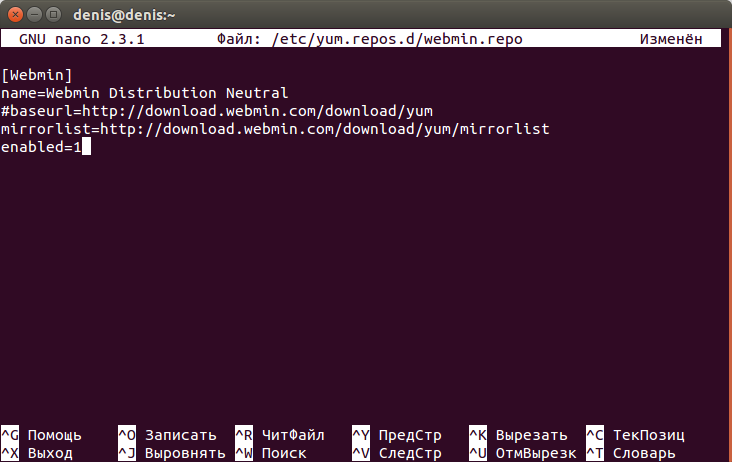The image size is (732, 462).
Task: Click the ^W Поиск search shortcut
Action: tap(271, 453)
